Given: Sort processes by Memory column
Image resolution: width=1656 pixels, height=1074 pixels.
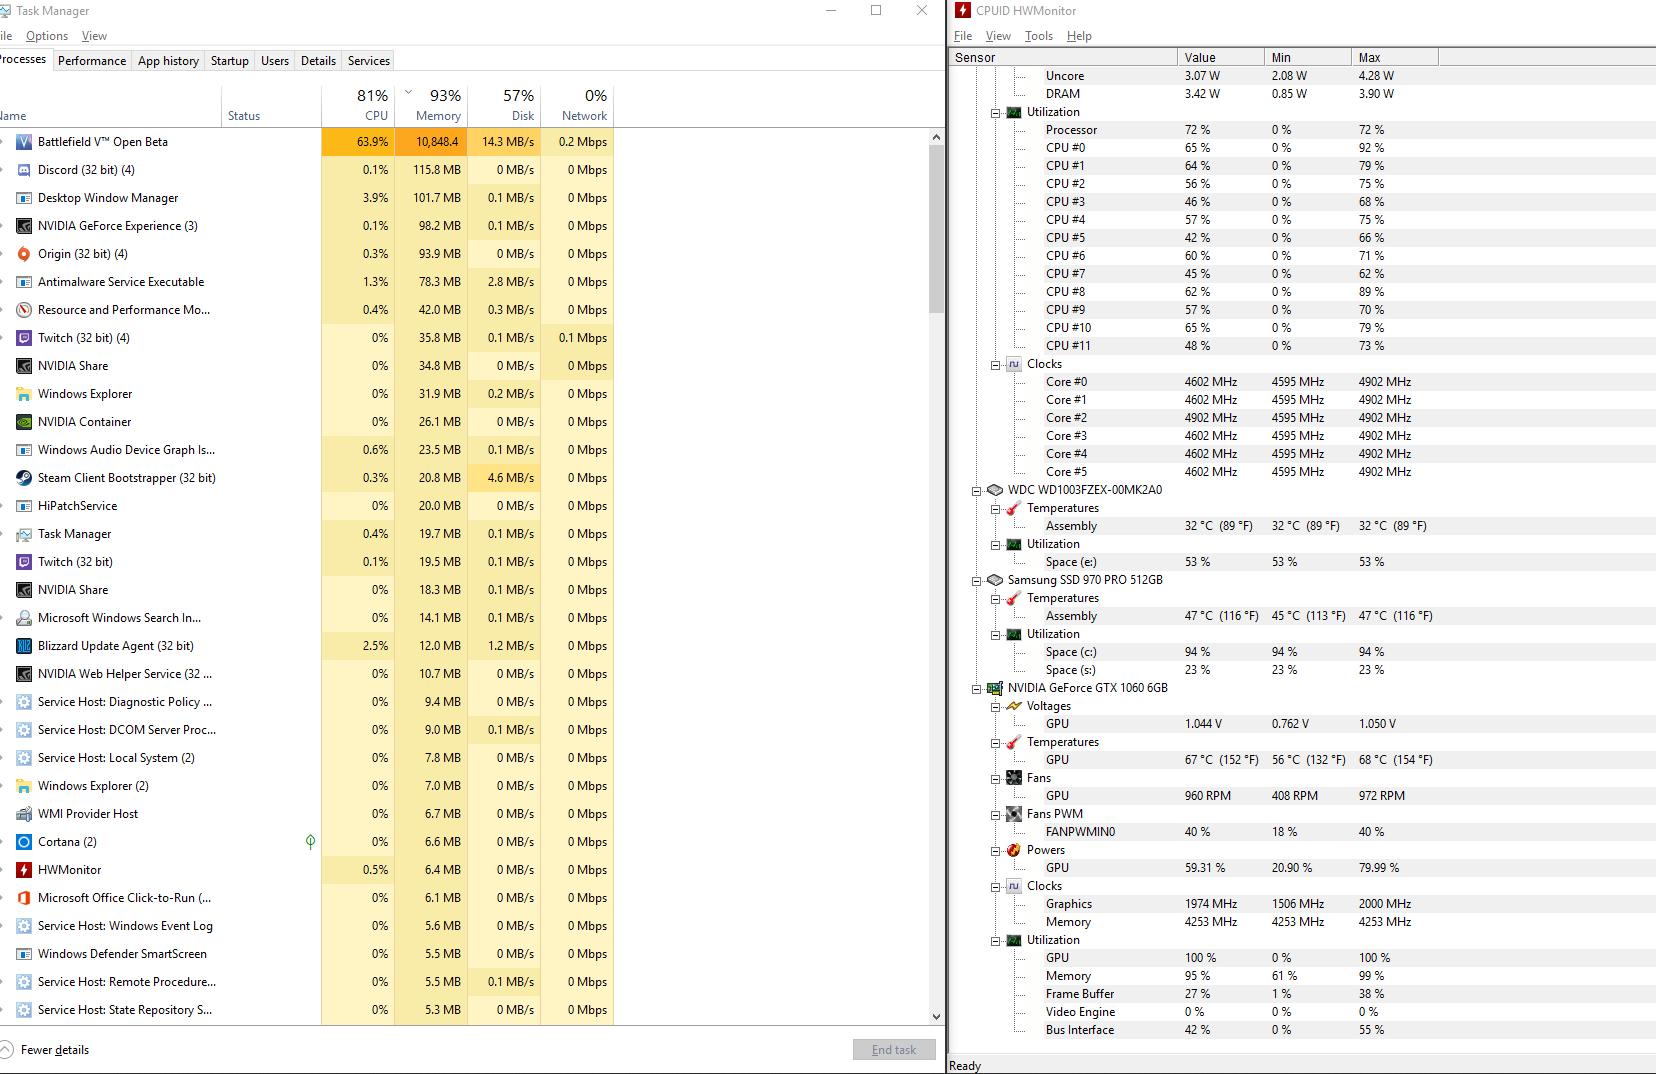Looking at the screenshot, I should point(431,105).
